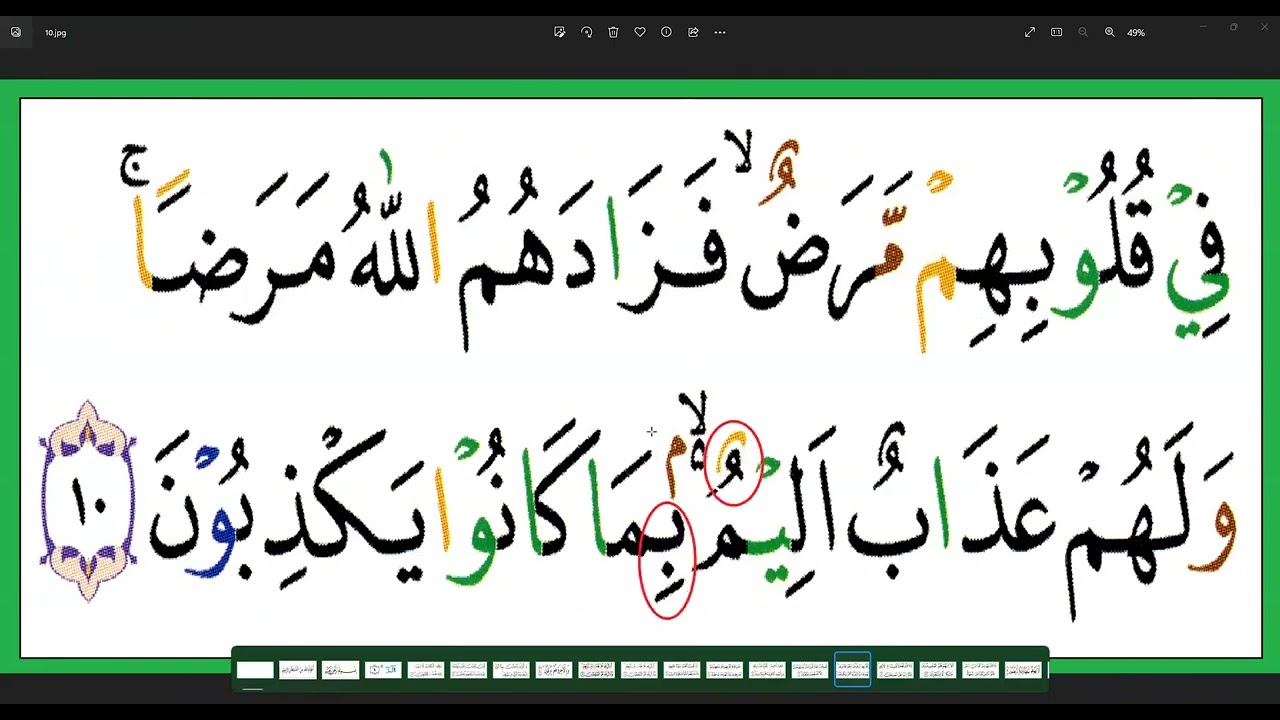
Task: Select the blank white thumbnail in filmstrip
Action: point(255,670)
